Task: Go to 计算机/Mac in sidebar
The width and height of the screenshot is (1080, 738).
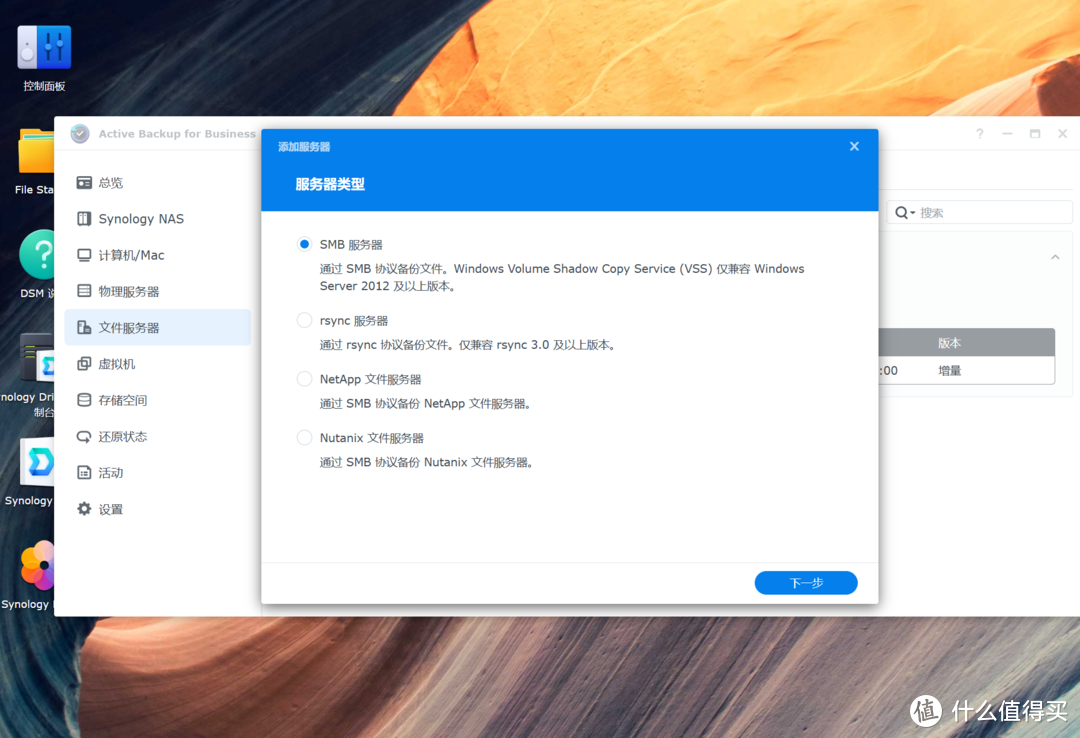Action: click(x=131, y=255)
